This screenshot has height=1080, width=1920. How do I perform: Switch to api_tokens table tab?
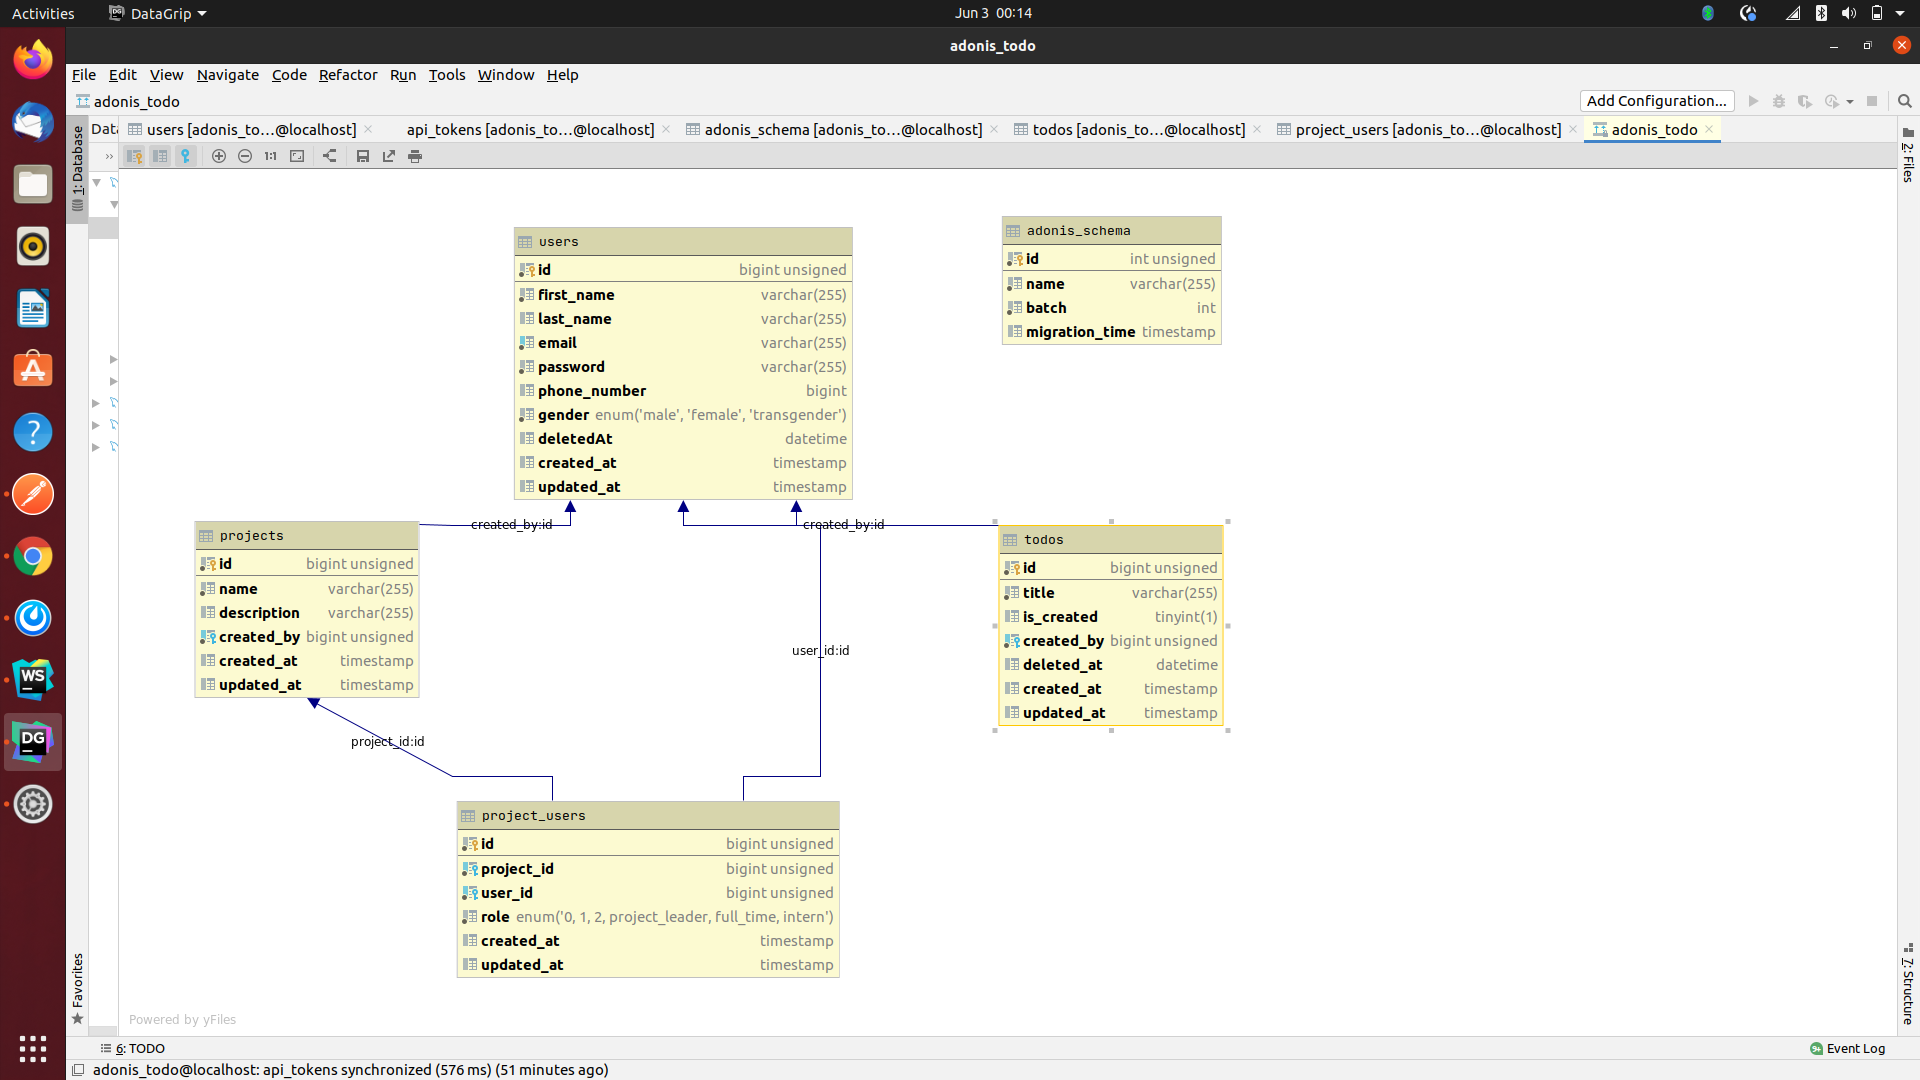(530, 130)
